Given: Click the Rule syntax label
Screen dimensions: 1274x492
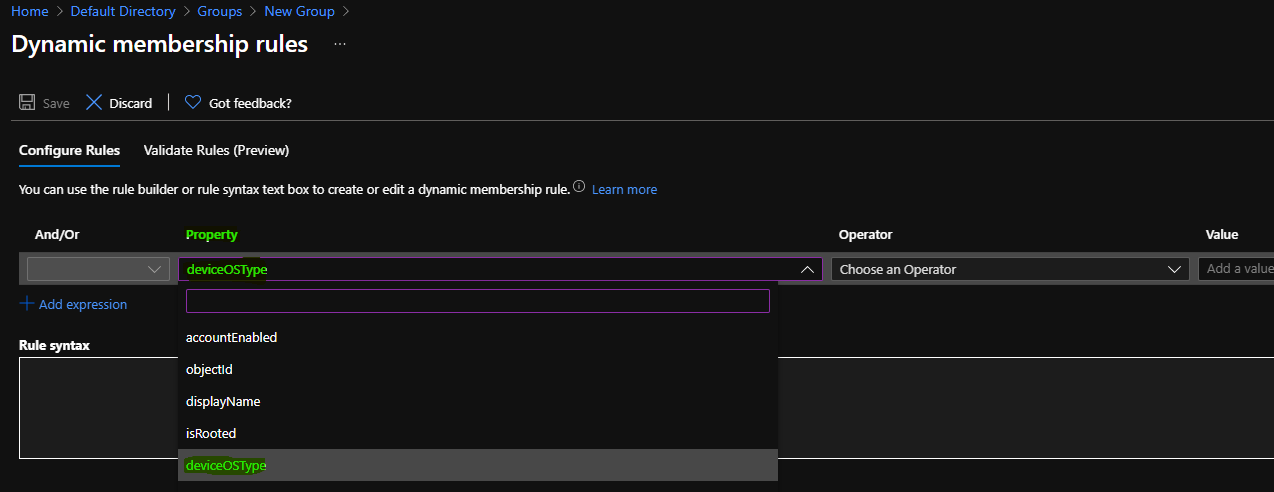Looking at the screenshot, I should point(55,345).
